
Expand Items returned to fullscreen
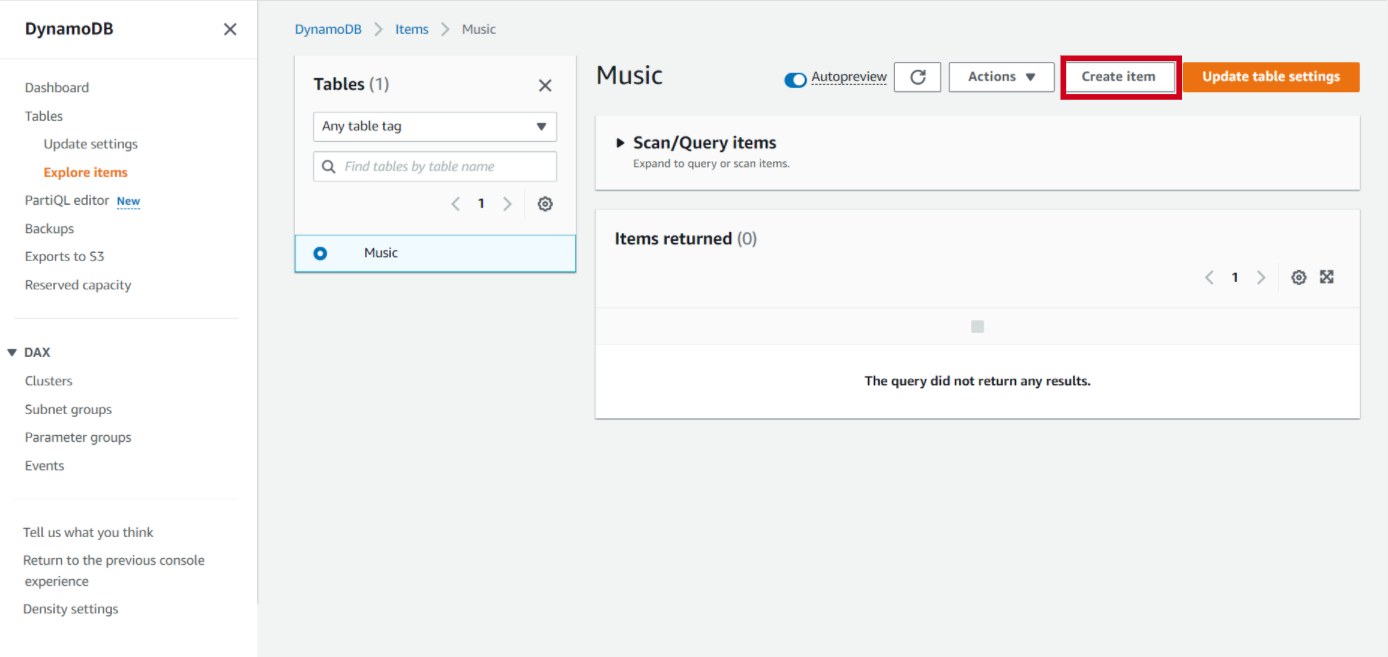click(1327, 277)
